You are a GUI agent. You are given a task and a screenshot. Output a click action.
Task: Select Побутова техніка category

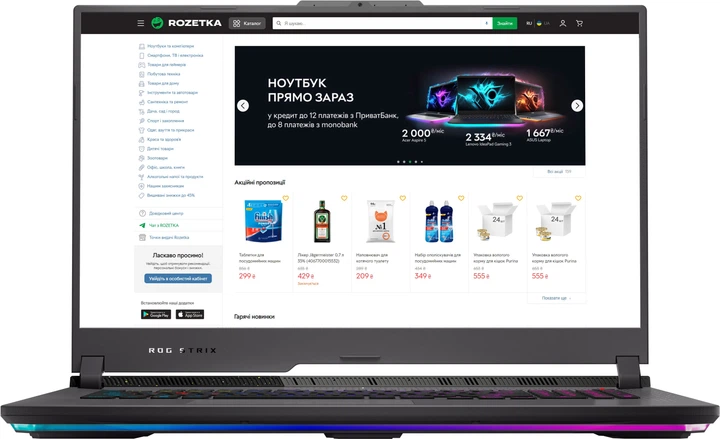(x=166, y=75)
